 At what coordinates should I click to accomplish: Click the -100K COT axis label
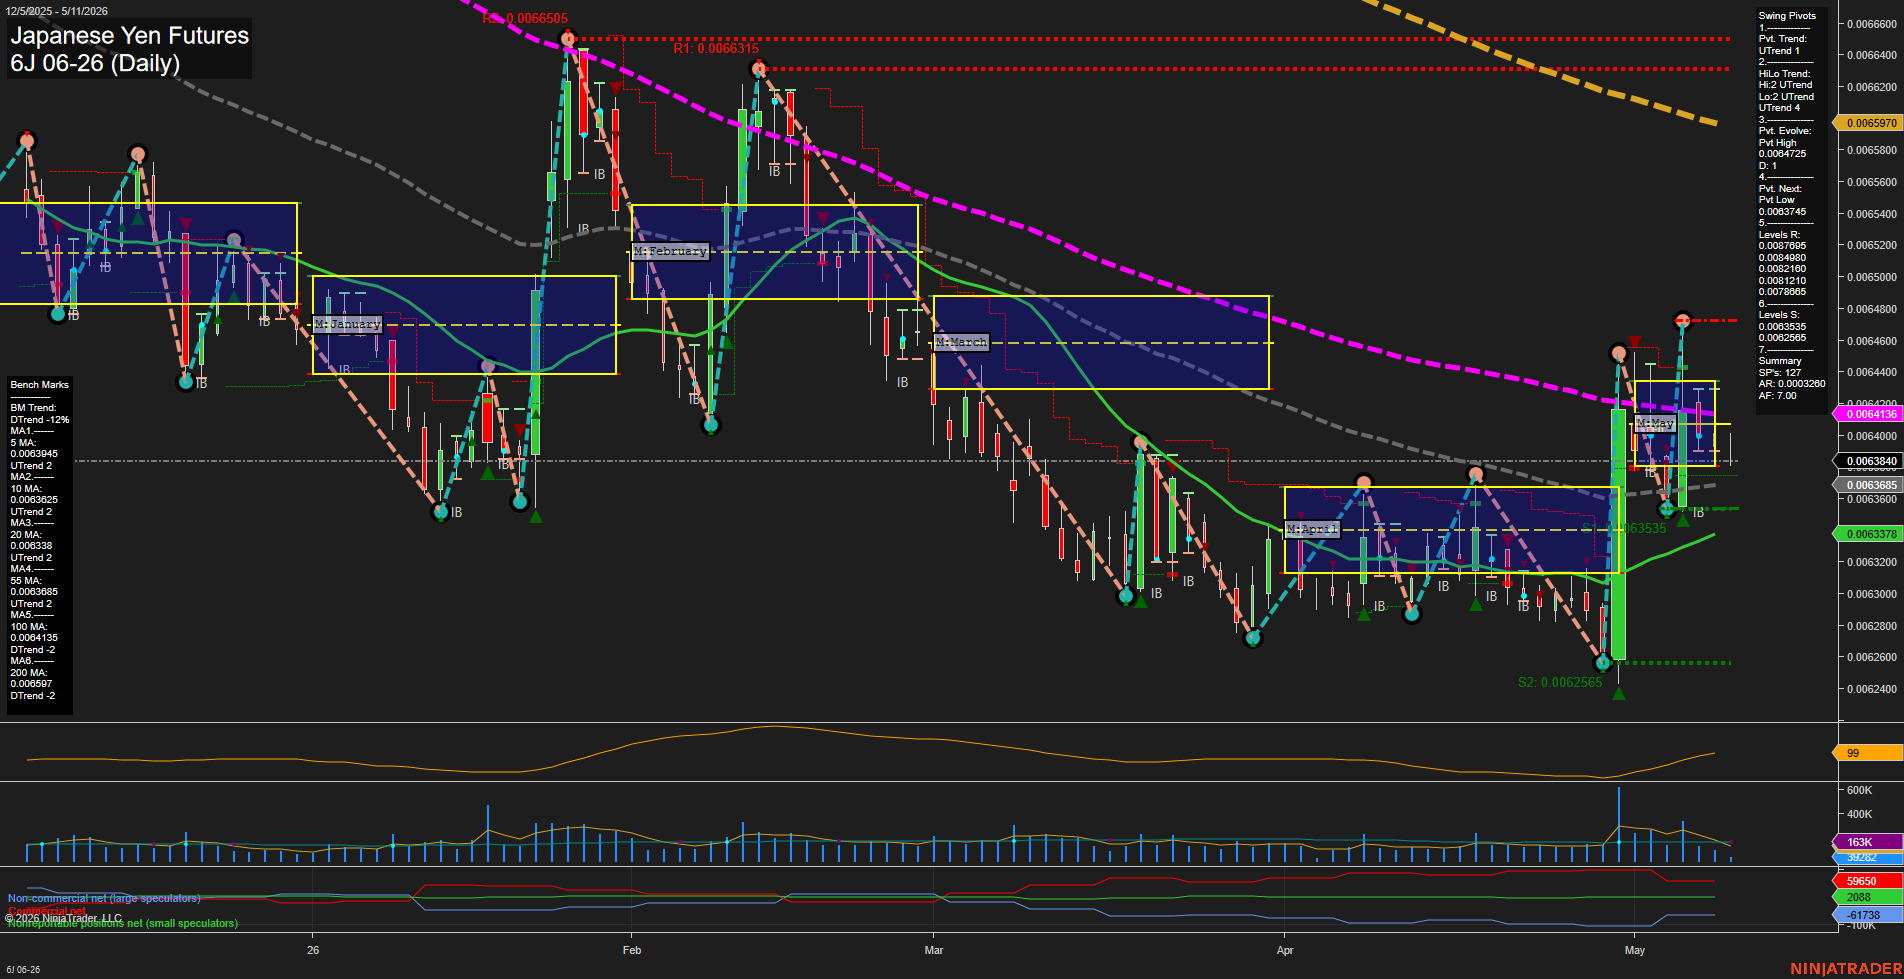(1861, 926)
